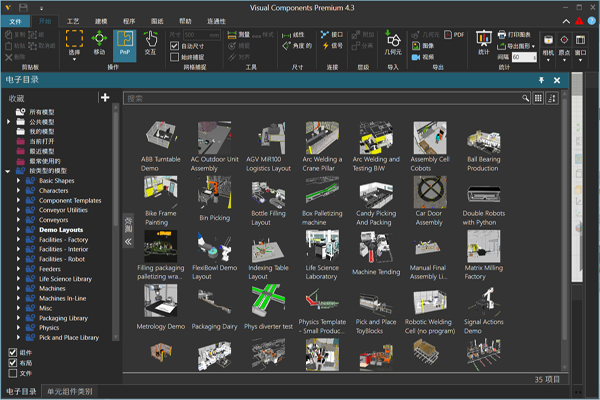
Task: Export 视频 video
Action: coord(423,57)
